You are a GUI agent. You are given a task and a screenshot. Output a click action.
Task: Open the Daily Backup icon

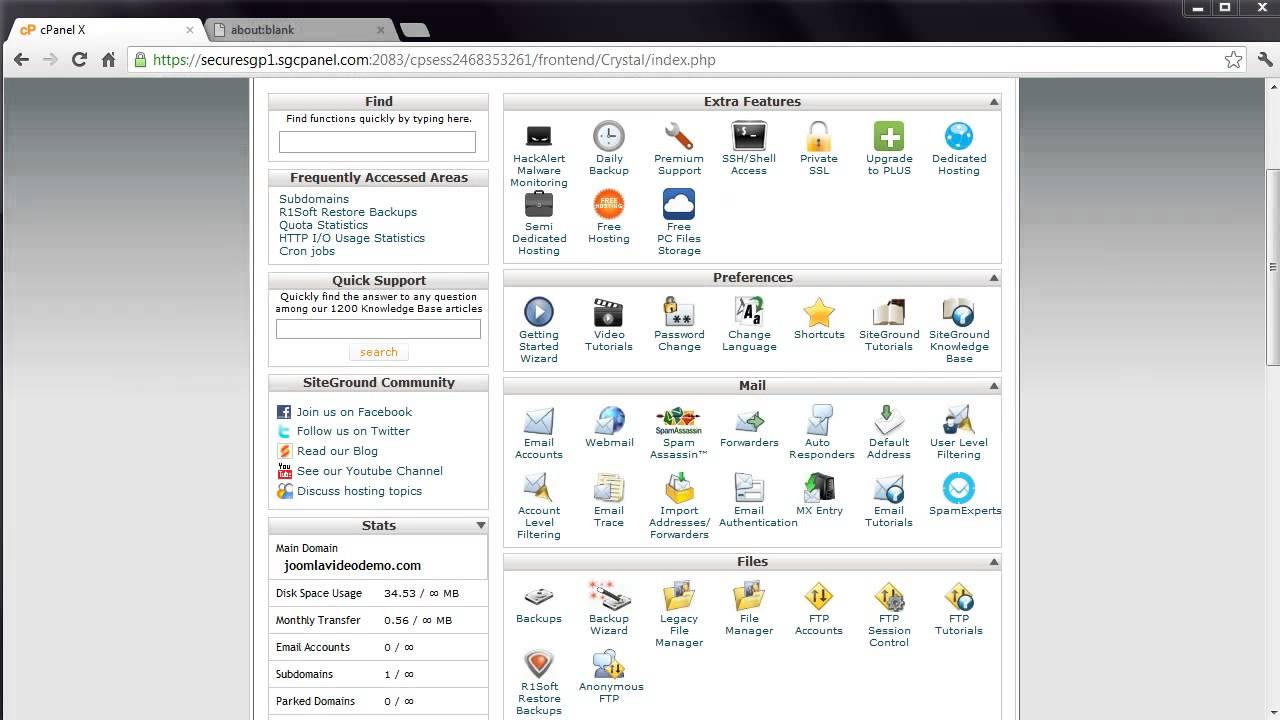click(x=609, y=136)
